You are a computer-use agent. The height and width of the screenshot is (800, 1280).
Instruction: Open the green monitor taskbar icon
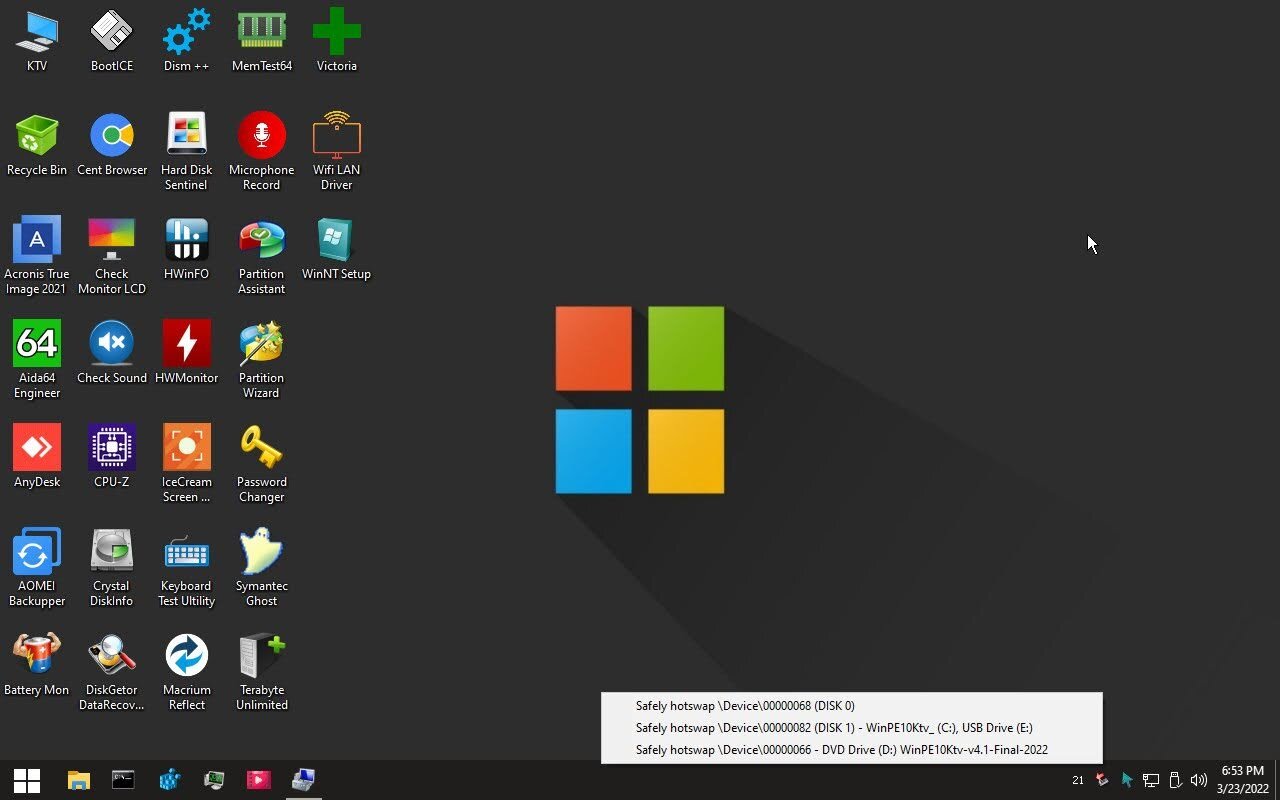214,780
